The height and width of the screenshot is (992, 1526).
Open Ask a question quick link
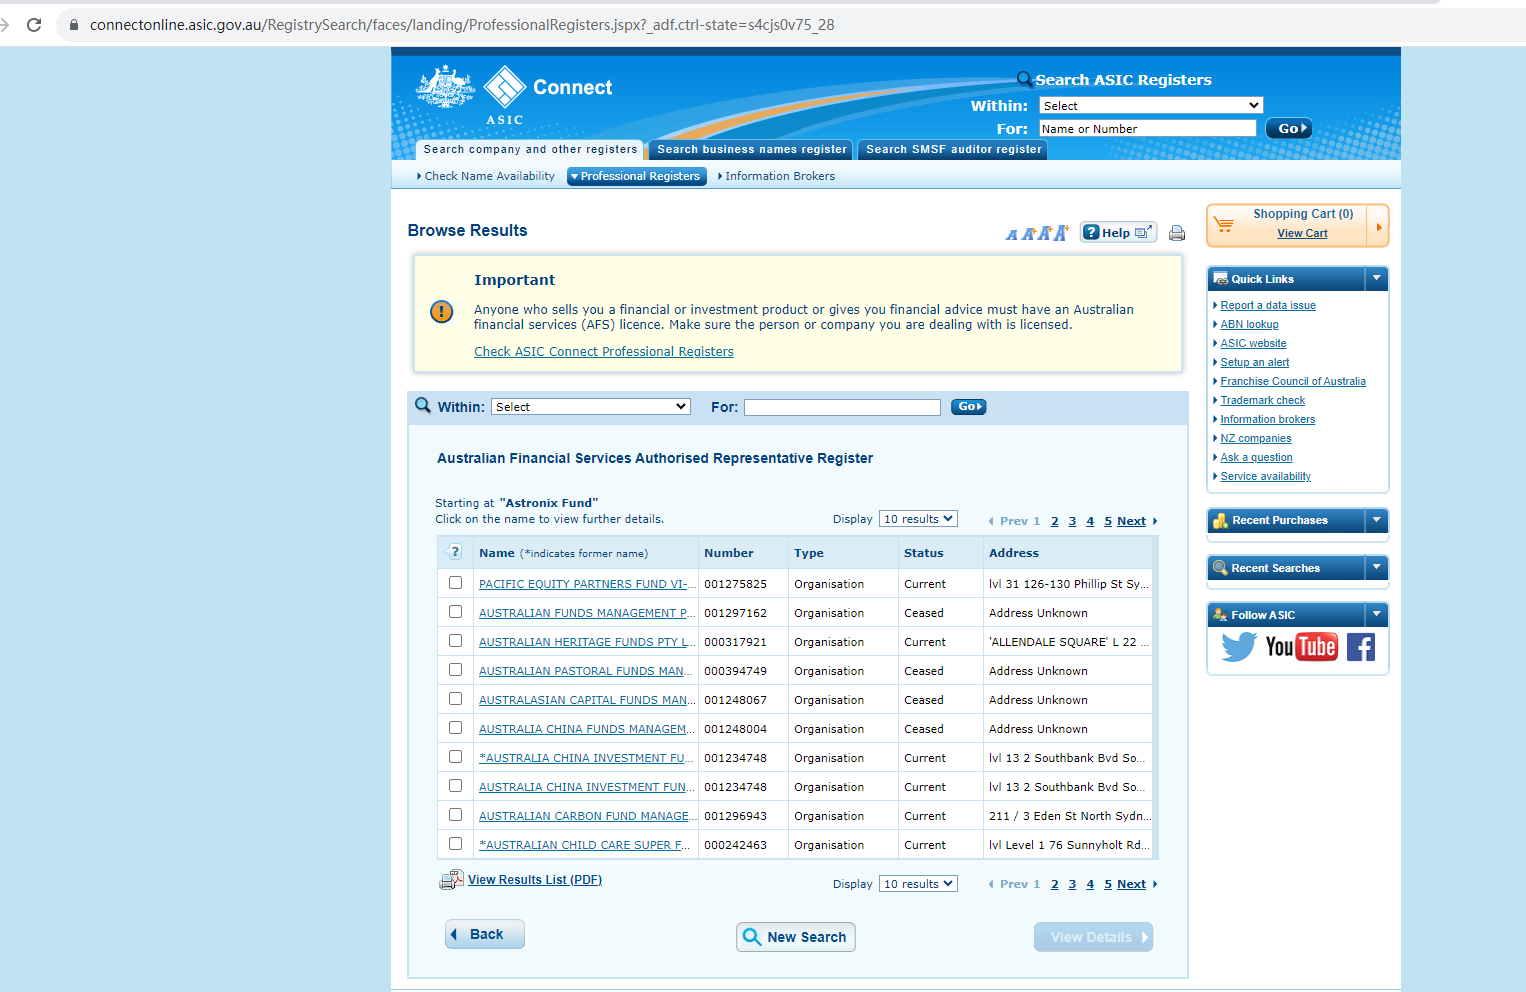[1256, 457]
